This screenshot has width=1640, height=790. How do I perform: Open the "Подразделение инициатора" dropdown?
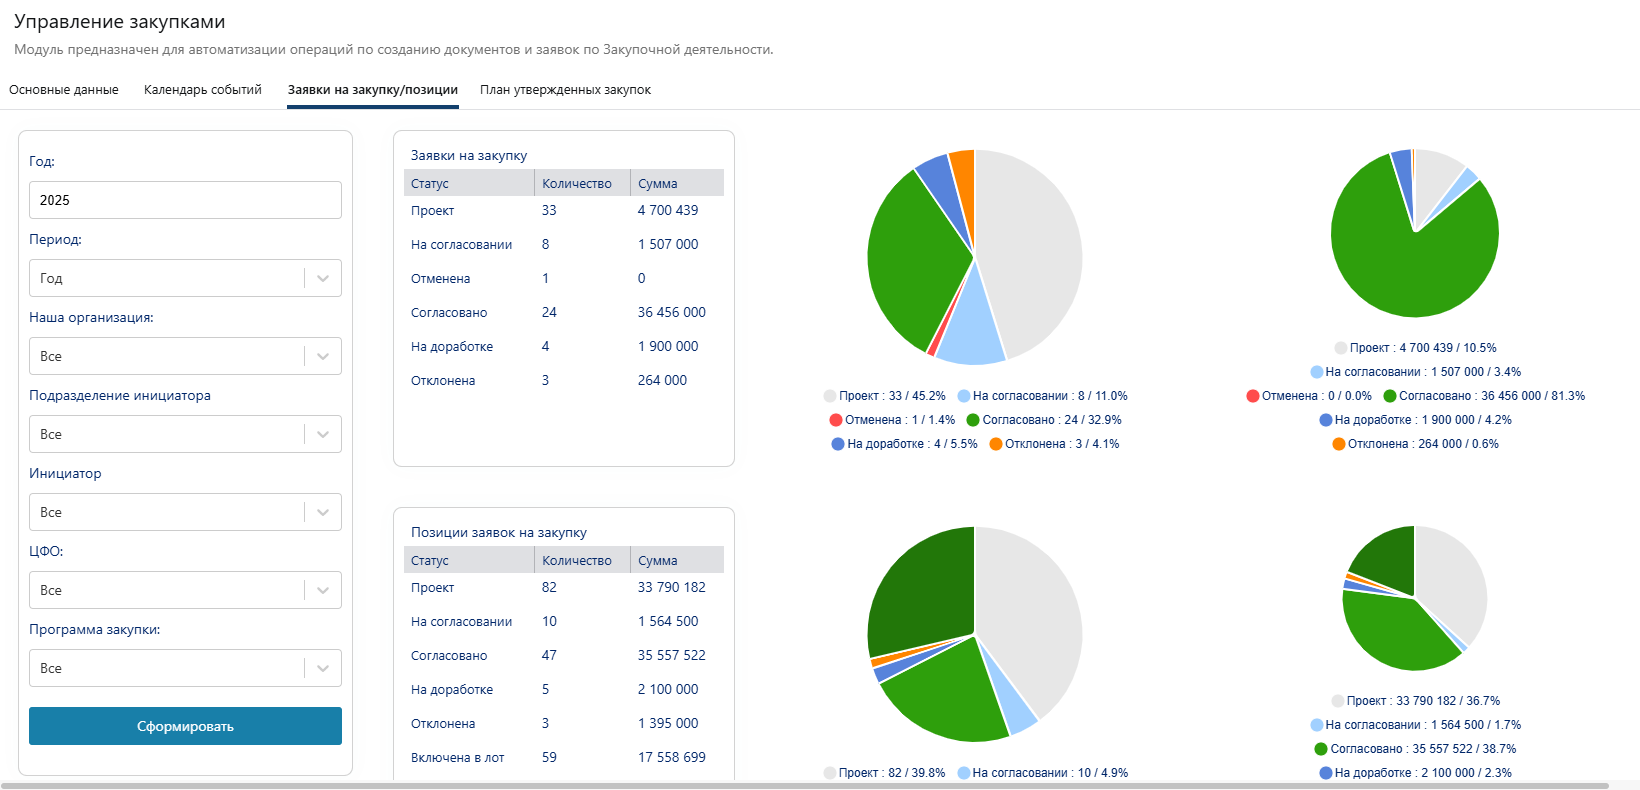pyautogui.click(x=185, y=434)
